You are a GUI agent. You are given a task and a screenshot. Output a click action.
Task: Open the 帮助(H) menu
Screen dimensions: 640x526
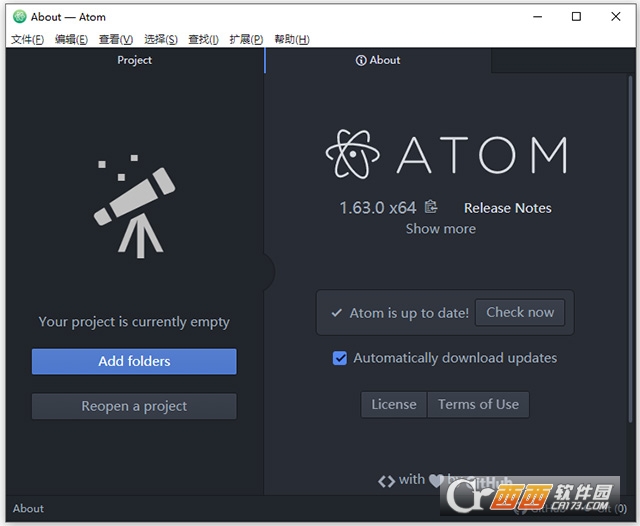292,39
